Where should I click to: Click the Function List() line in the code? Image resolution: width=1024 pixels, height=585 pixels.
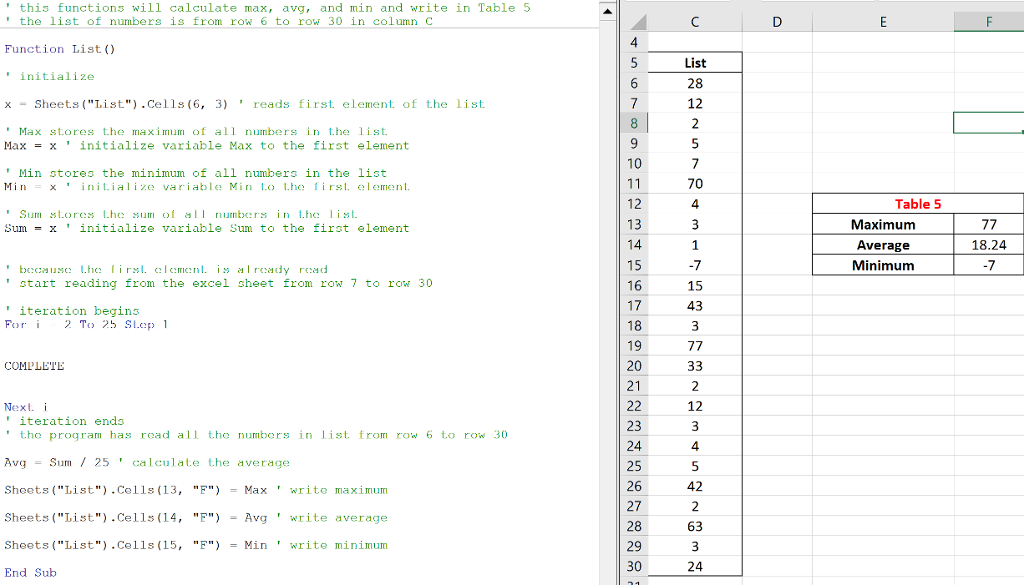[60, 48]
